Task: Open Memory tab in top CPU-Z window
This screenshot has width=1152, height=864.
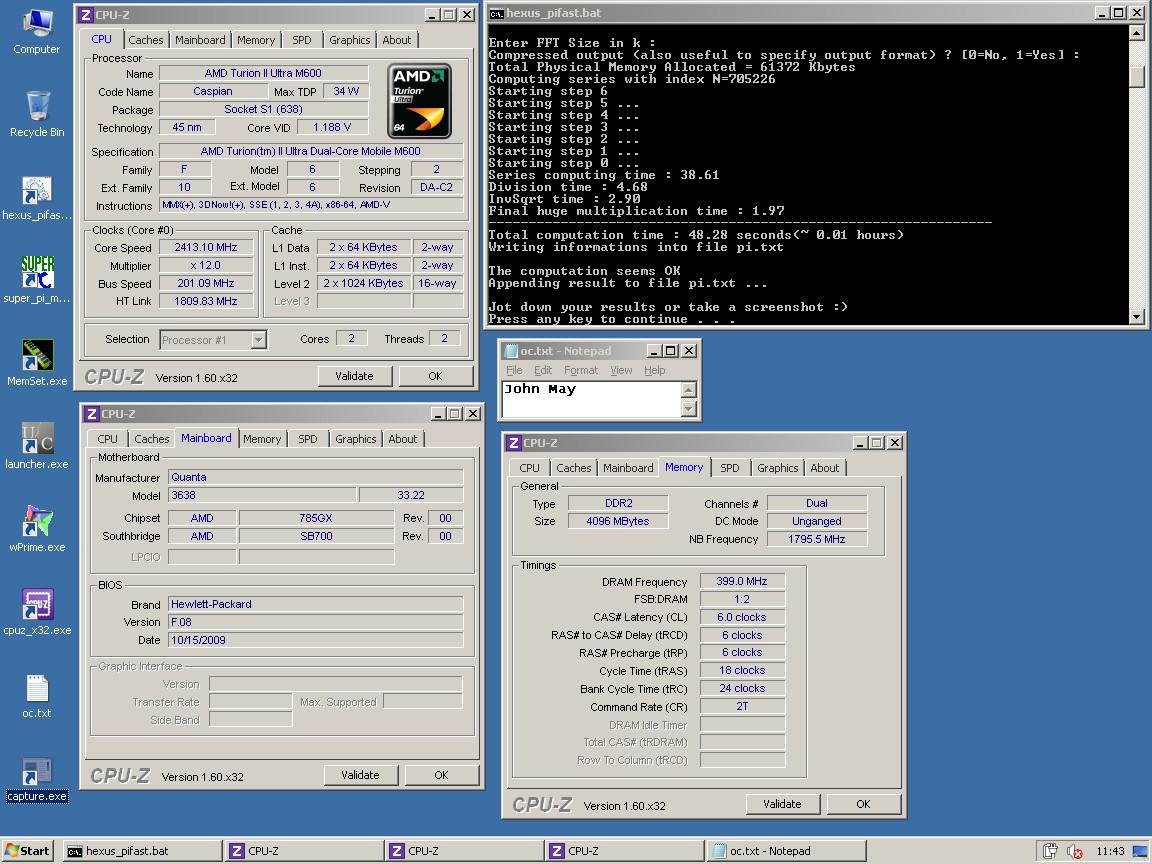Action: pyautogui.click(x=256, y=40)
